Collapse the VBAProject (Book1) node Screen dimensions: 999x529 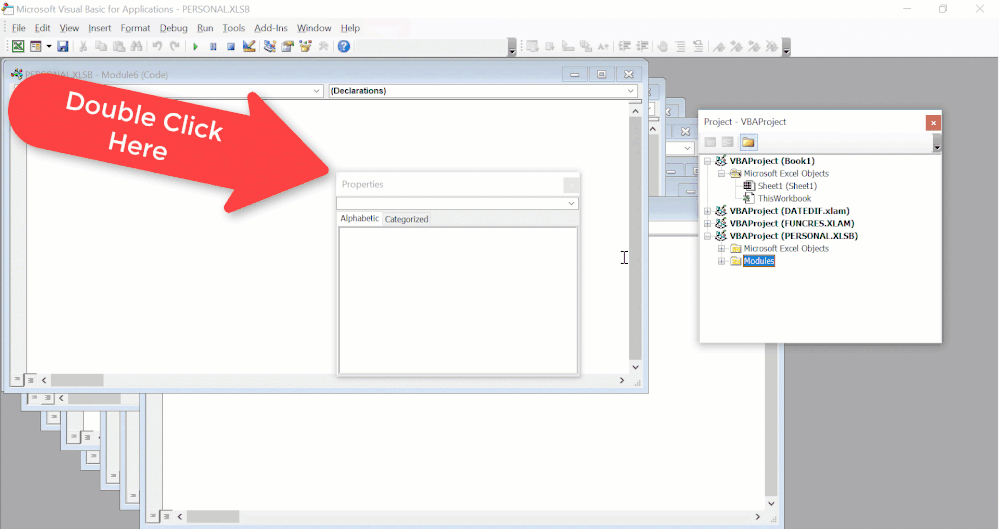[x=707, y=161]
